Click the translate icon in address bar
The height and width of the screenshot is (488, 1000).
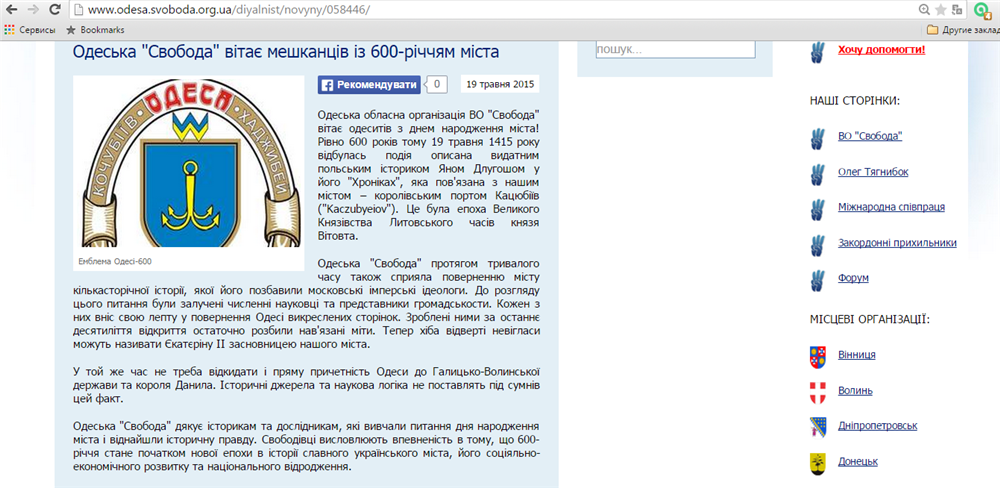point(956,10)
